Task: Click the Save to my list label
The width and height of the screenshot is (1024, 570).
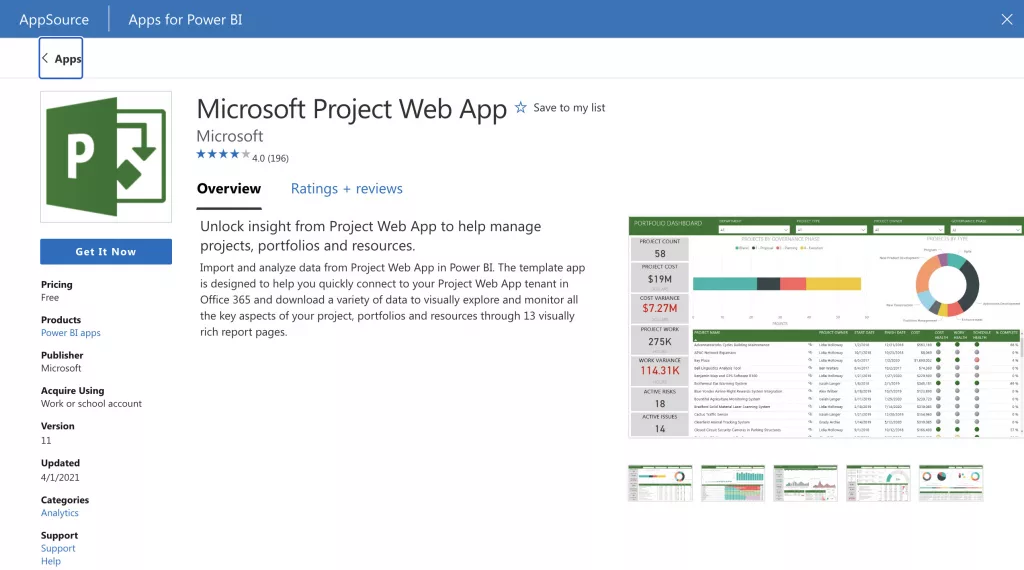Action: click(x=569, y=108)
